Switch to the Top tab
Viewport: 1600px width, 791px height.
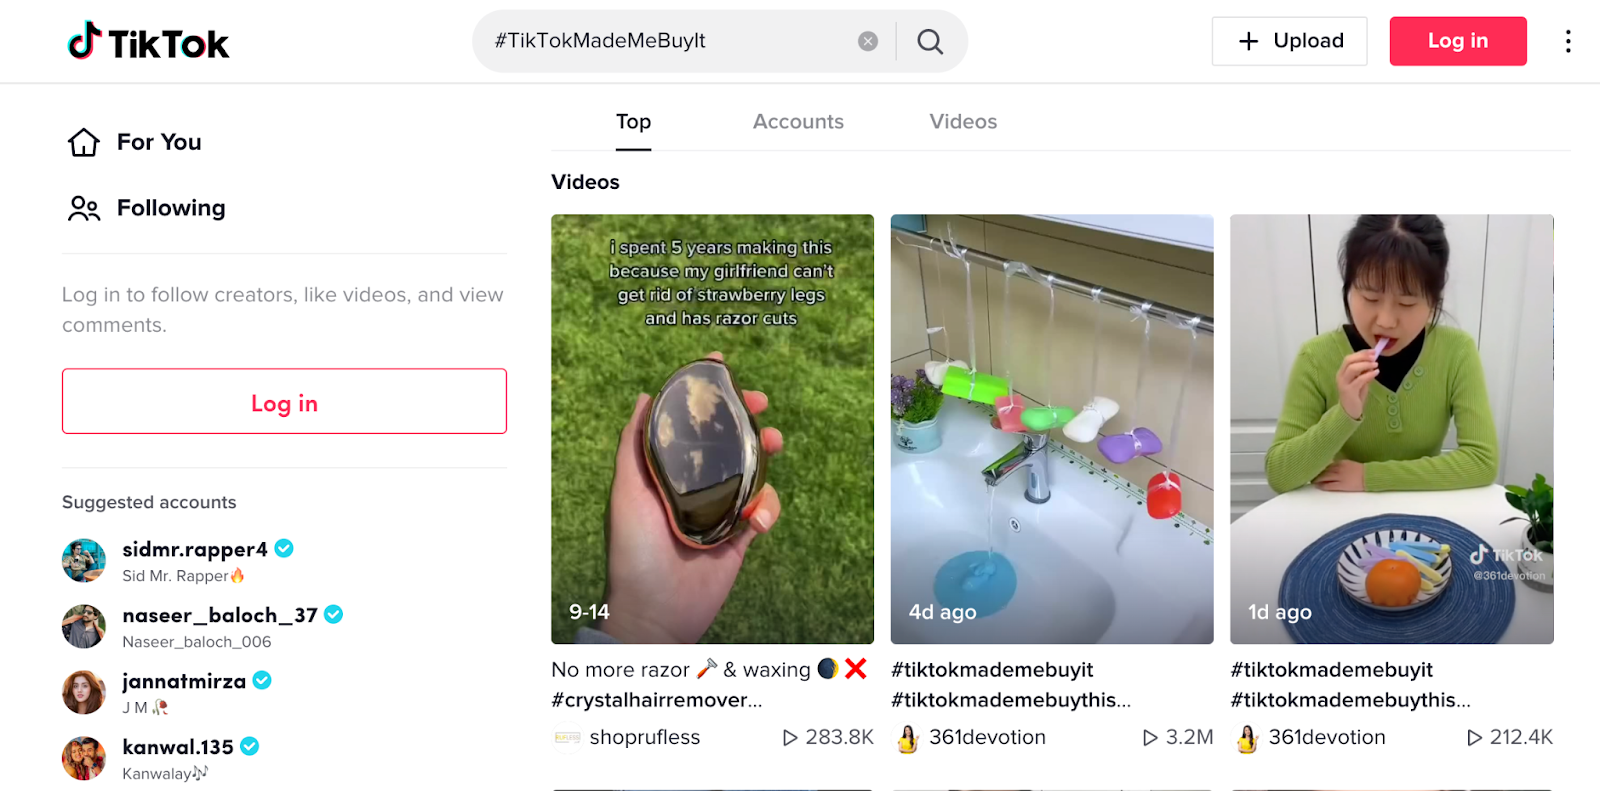coord(633,122)
